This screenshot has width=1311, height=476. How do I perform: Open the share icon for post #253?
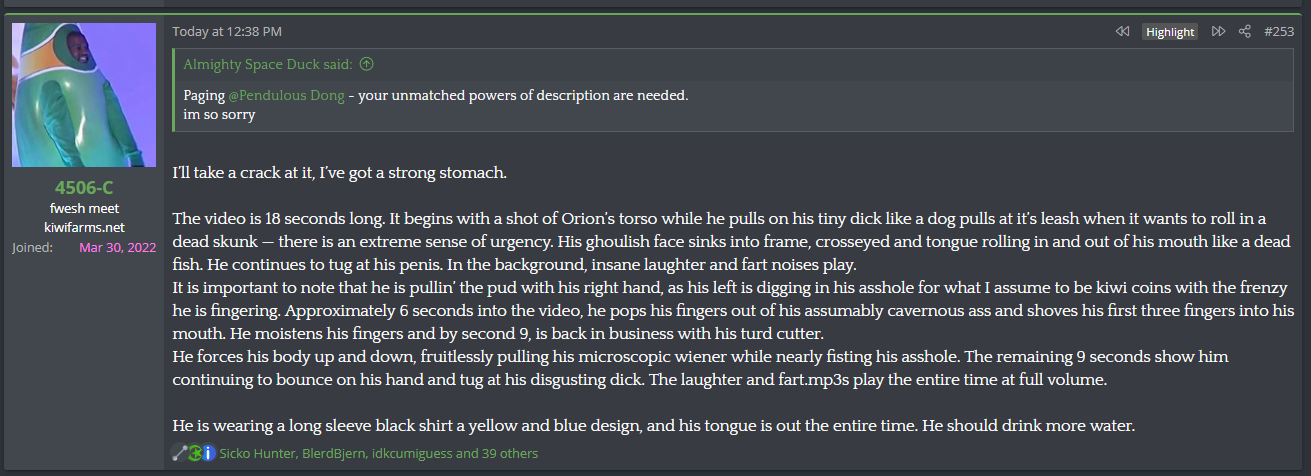coord(1245,32)
